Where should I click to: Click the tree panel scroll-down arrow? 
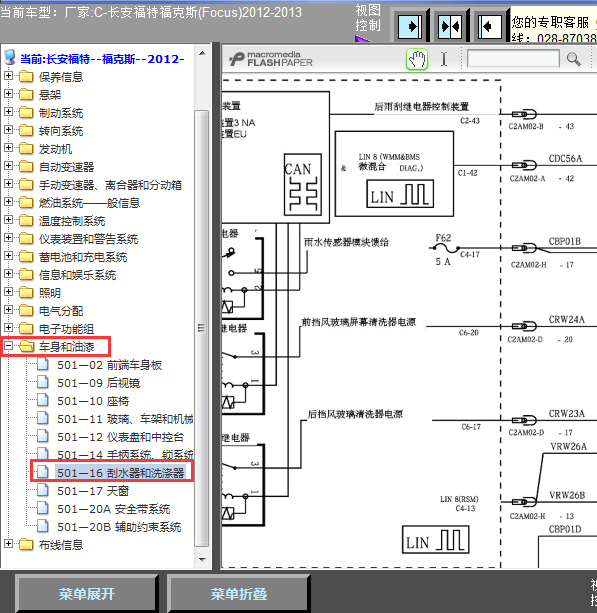(202, 559)
